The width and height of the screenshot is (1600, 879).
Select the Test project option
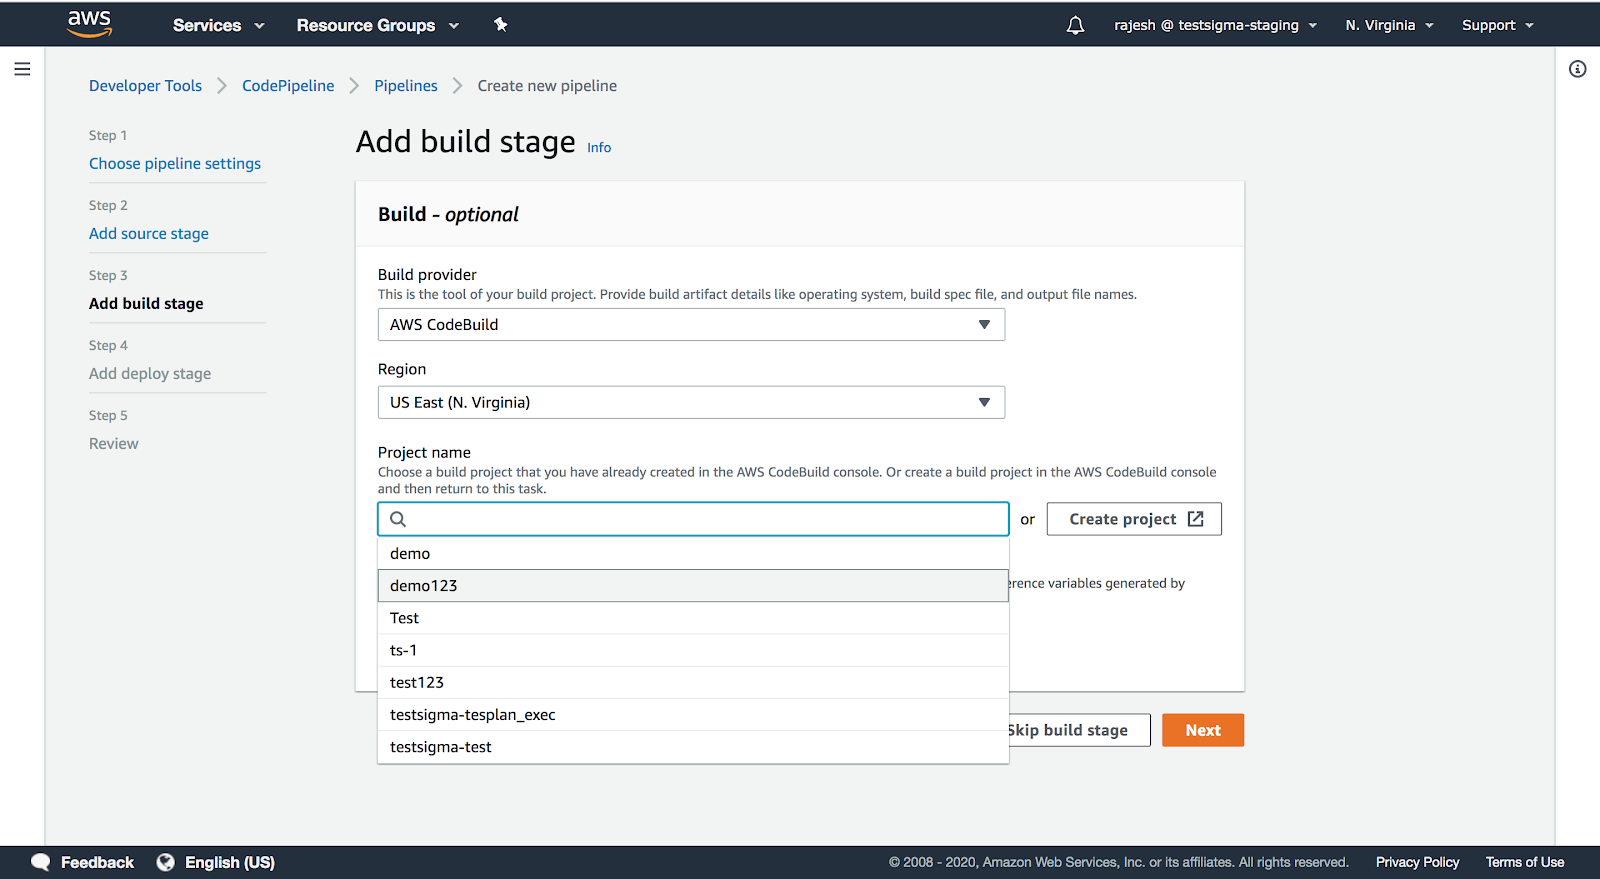point(693,618)
